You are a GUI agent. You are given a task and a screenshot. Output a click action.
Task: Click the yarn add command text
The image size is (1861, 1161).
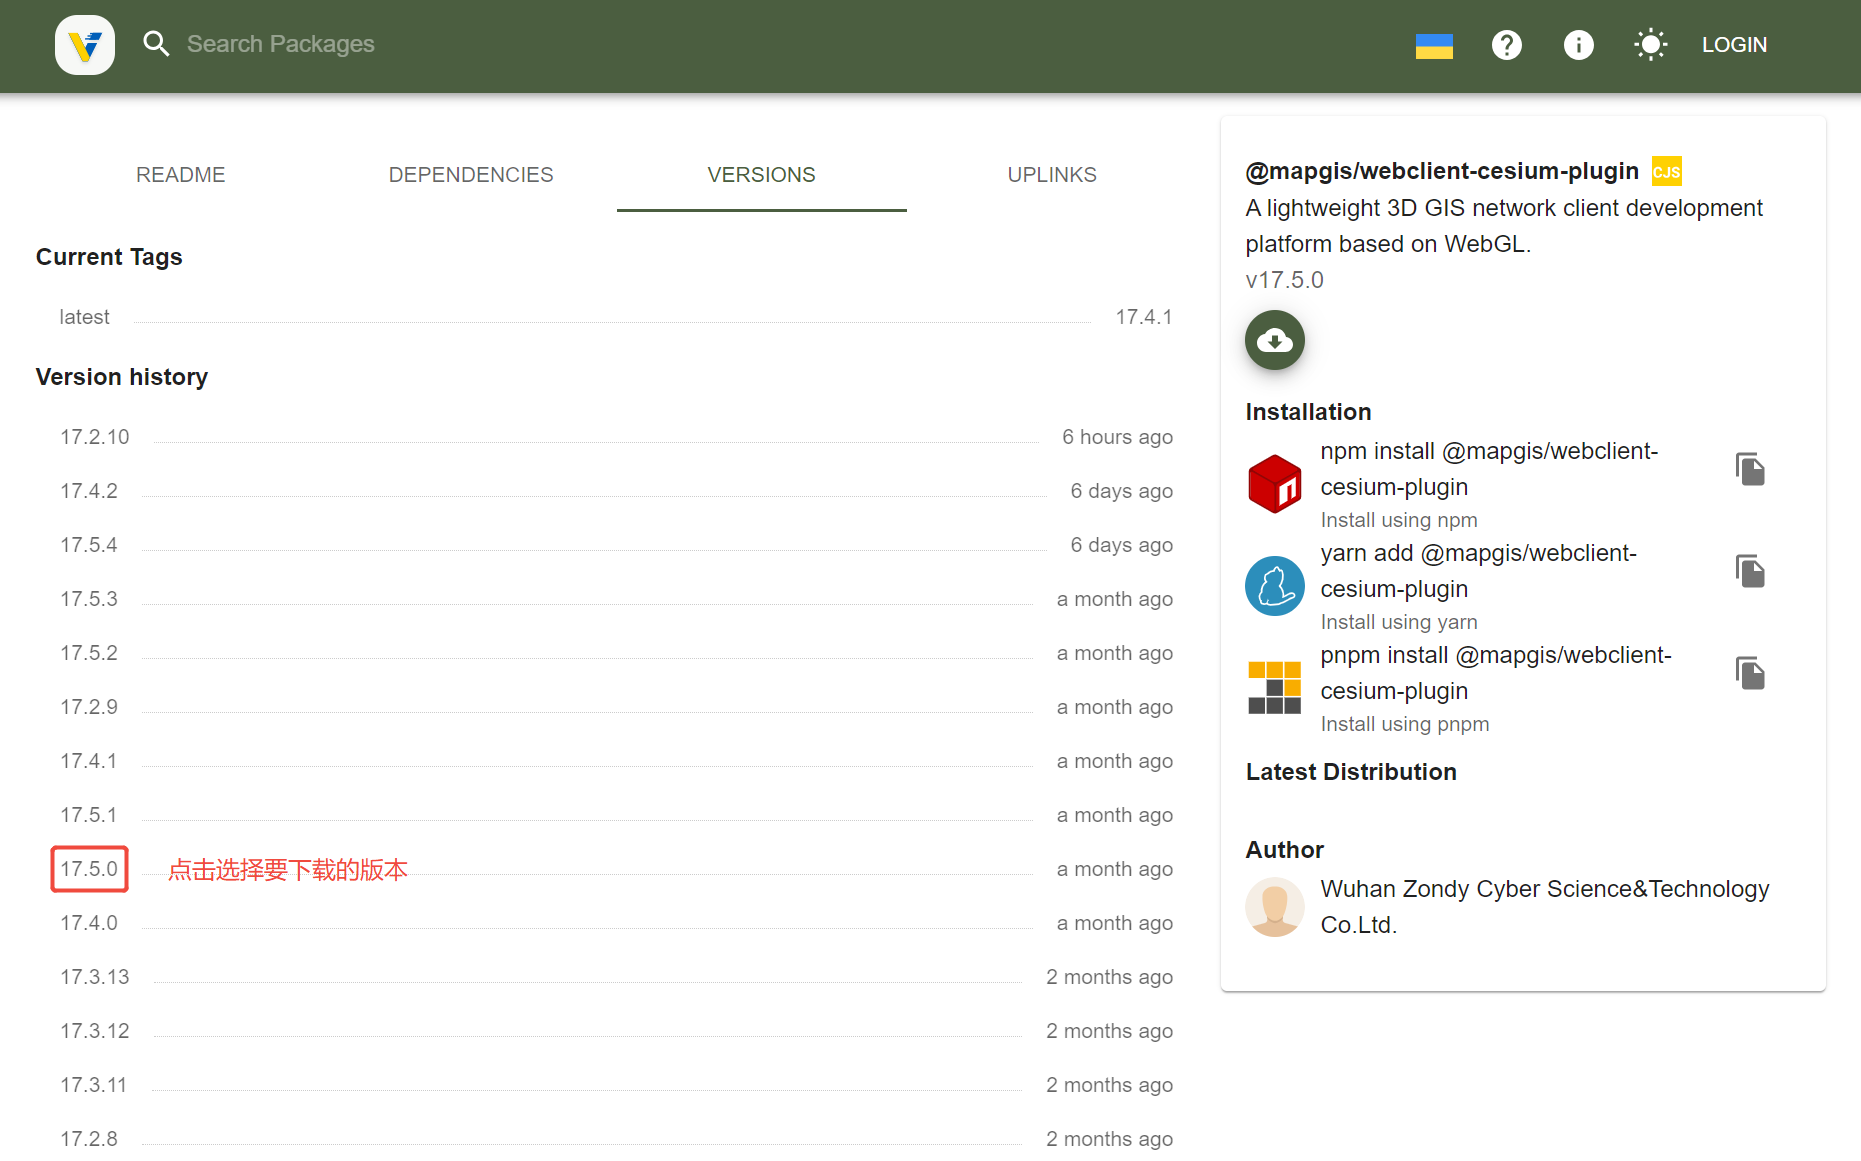click(x=1479, y=571)
